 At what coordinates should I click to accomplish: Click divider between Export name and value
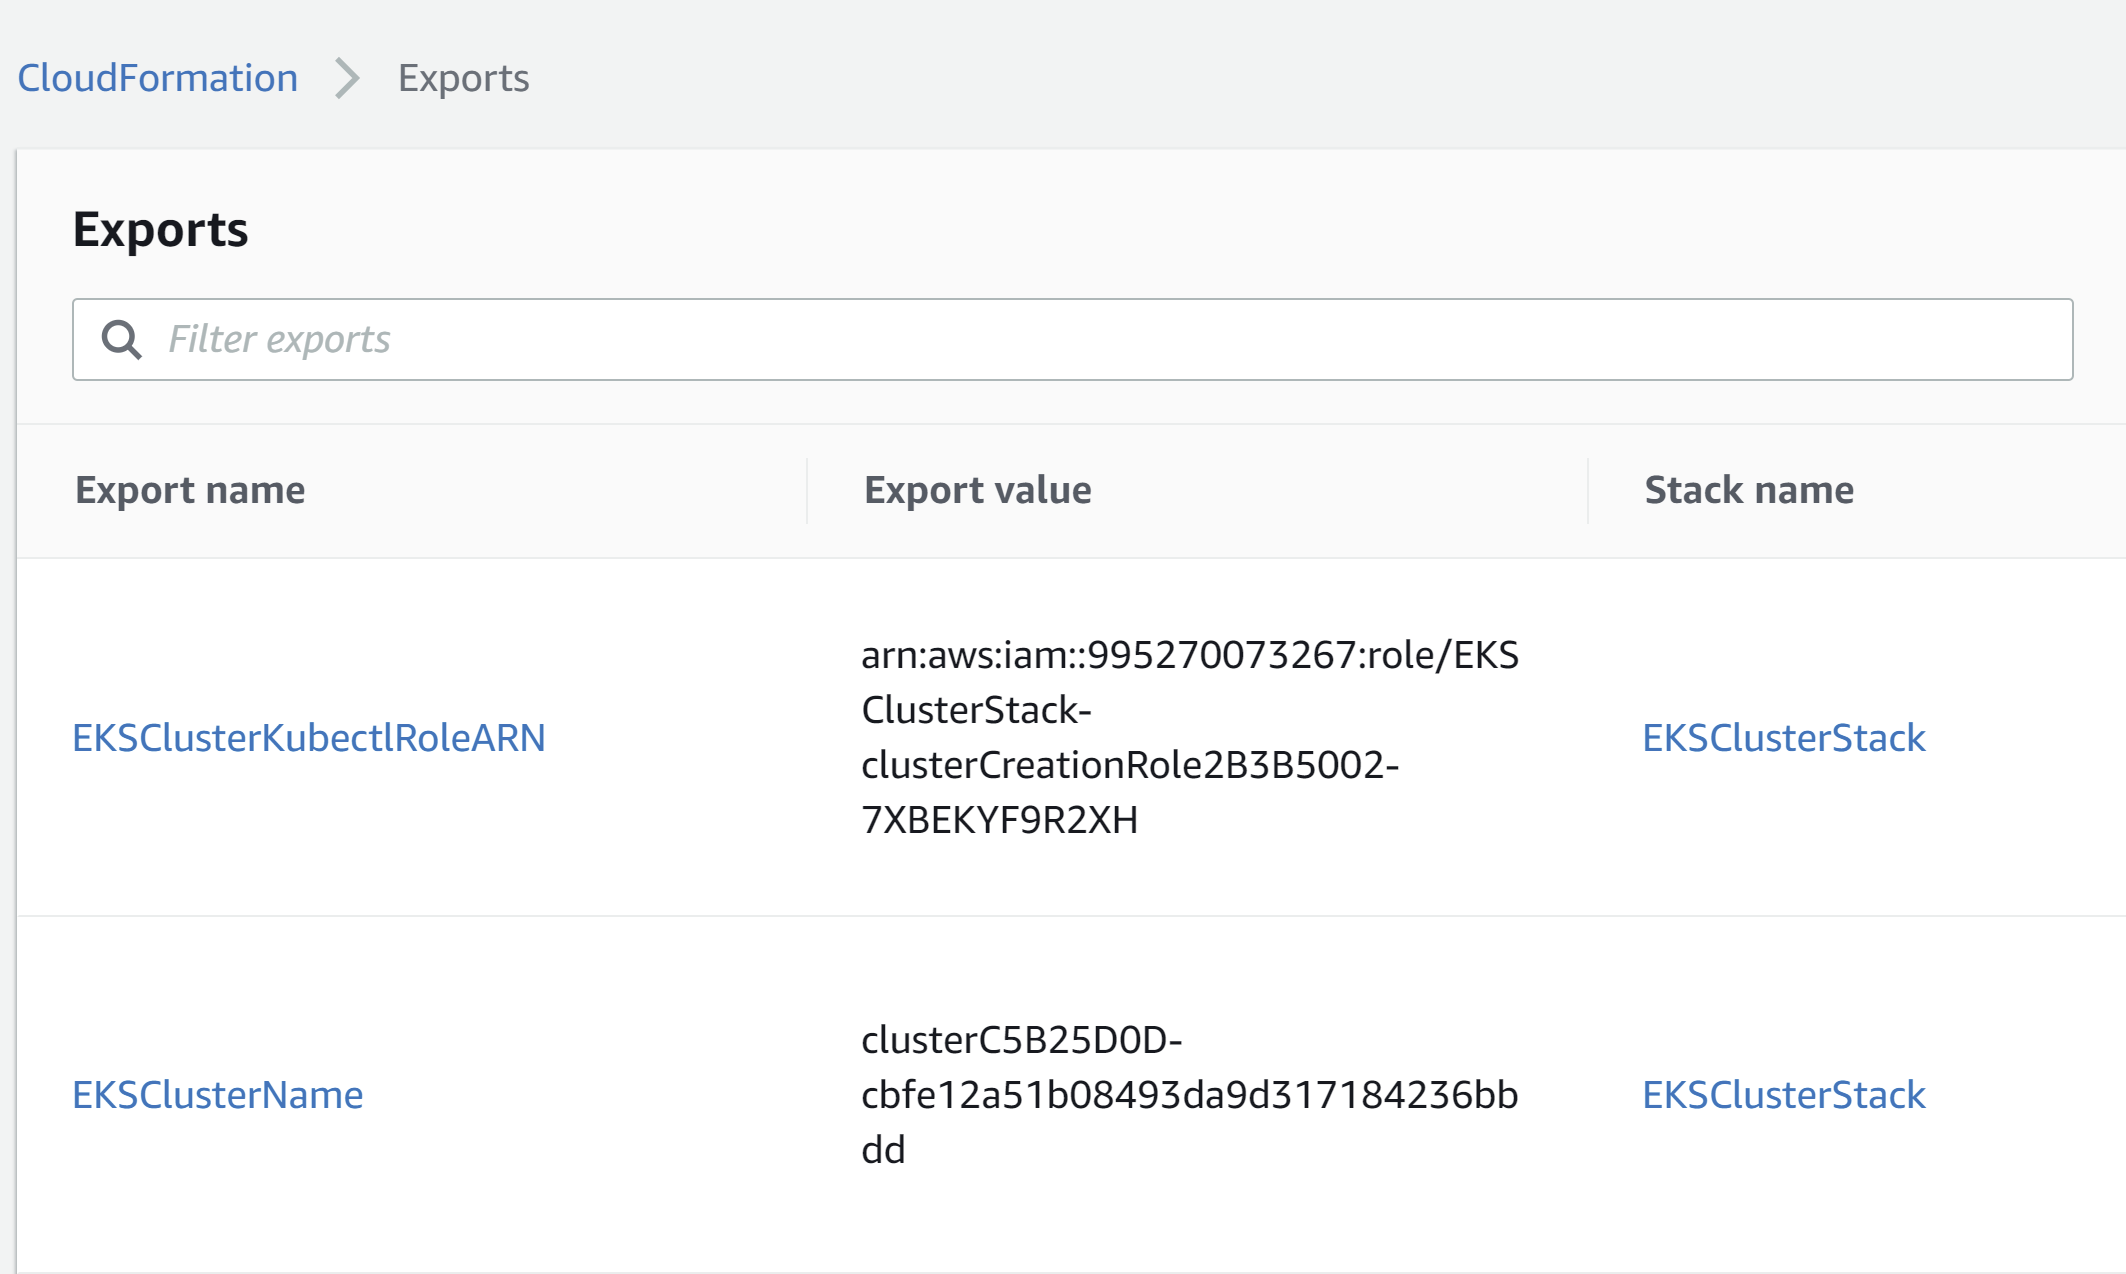coord(807,490)
